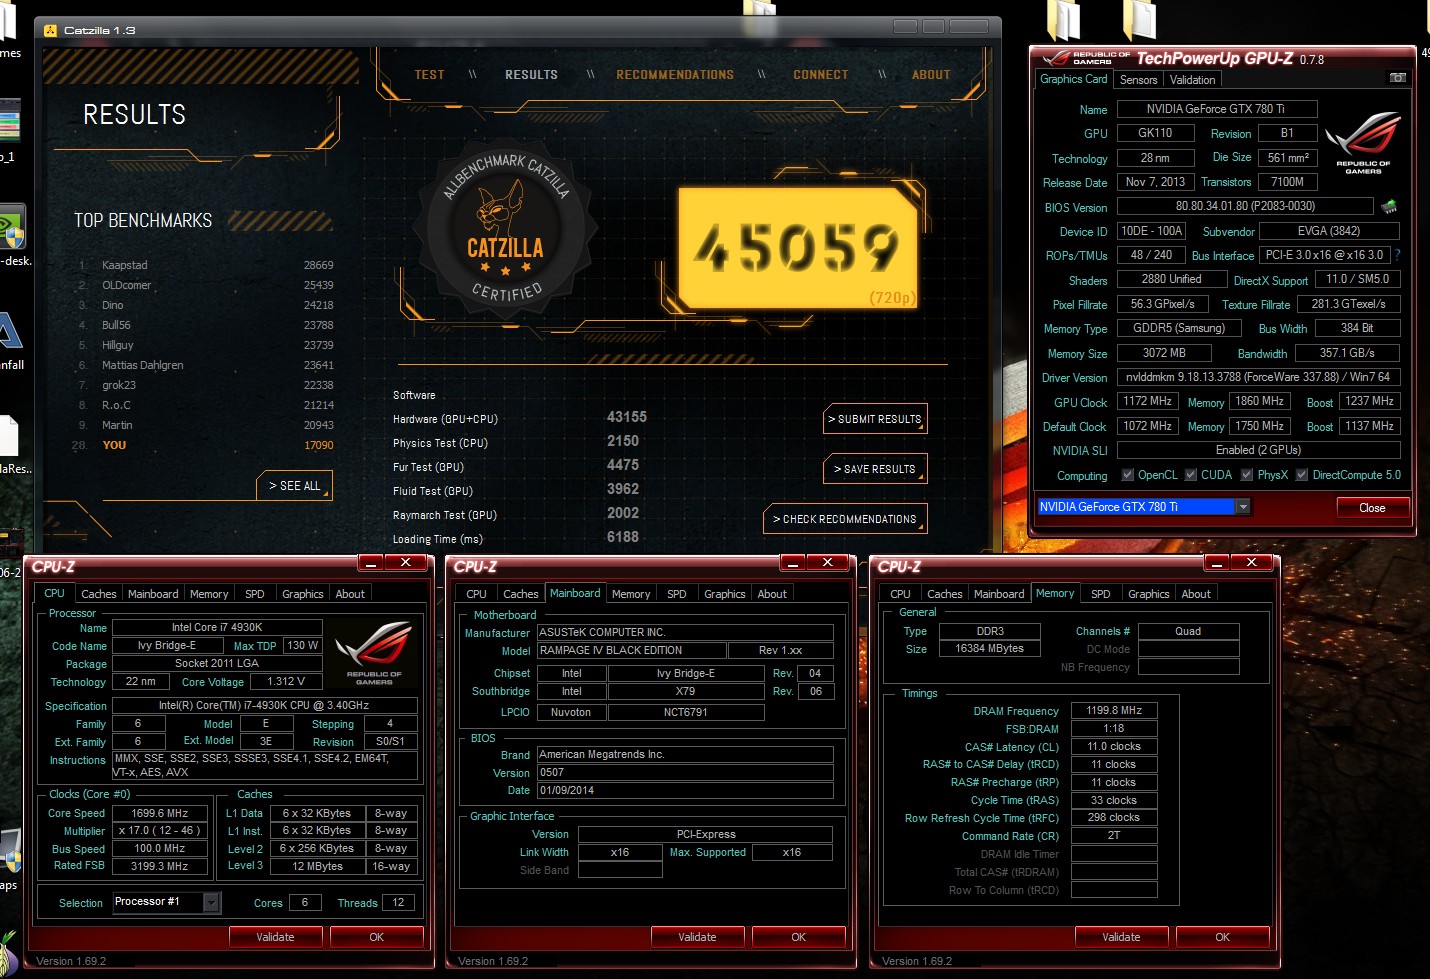The width and height of the screenshot is (1430, 979).
Task: Click the Catzilla title bar app icon
Action: [50, 30]
